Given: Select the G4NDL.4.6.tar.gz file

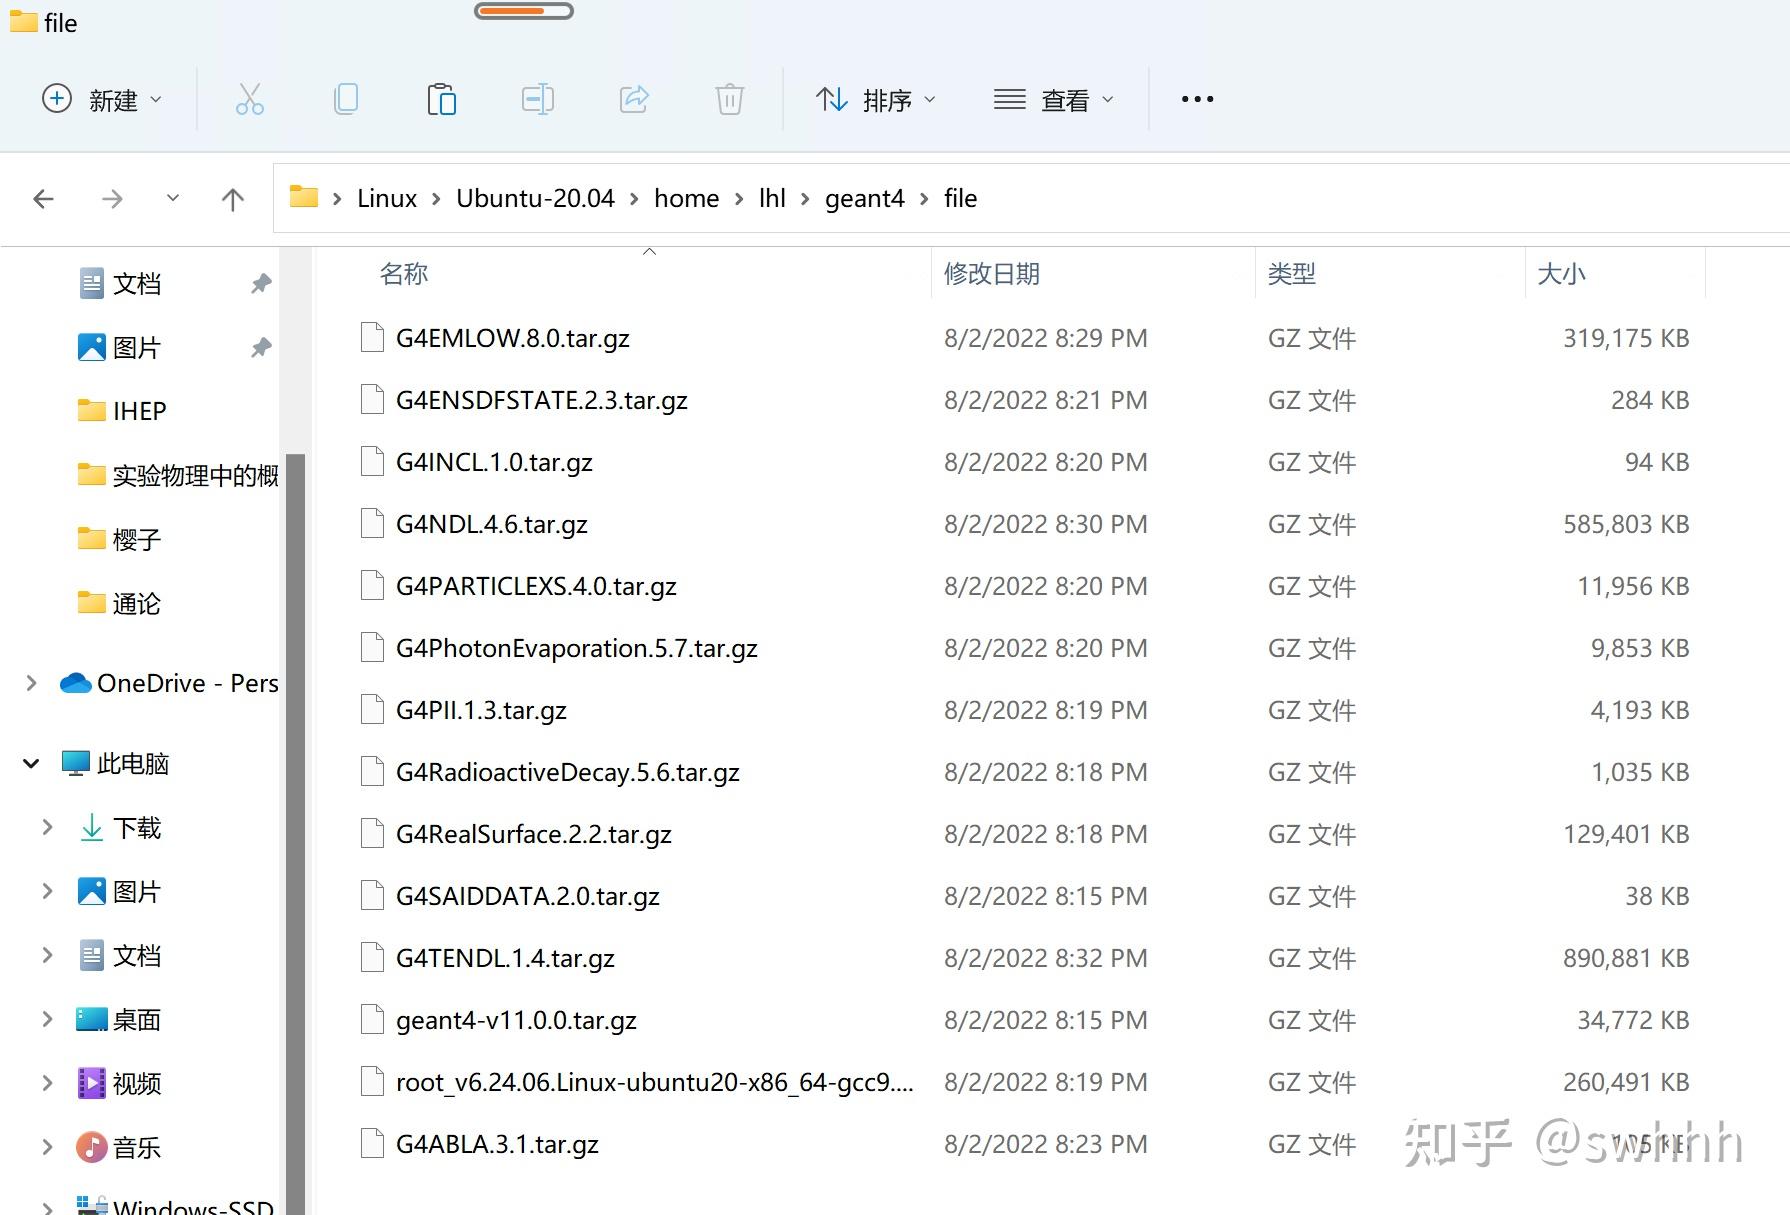Looking at the screenshot, I should coord(491,523).
